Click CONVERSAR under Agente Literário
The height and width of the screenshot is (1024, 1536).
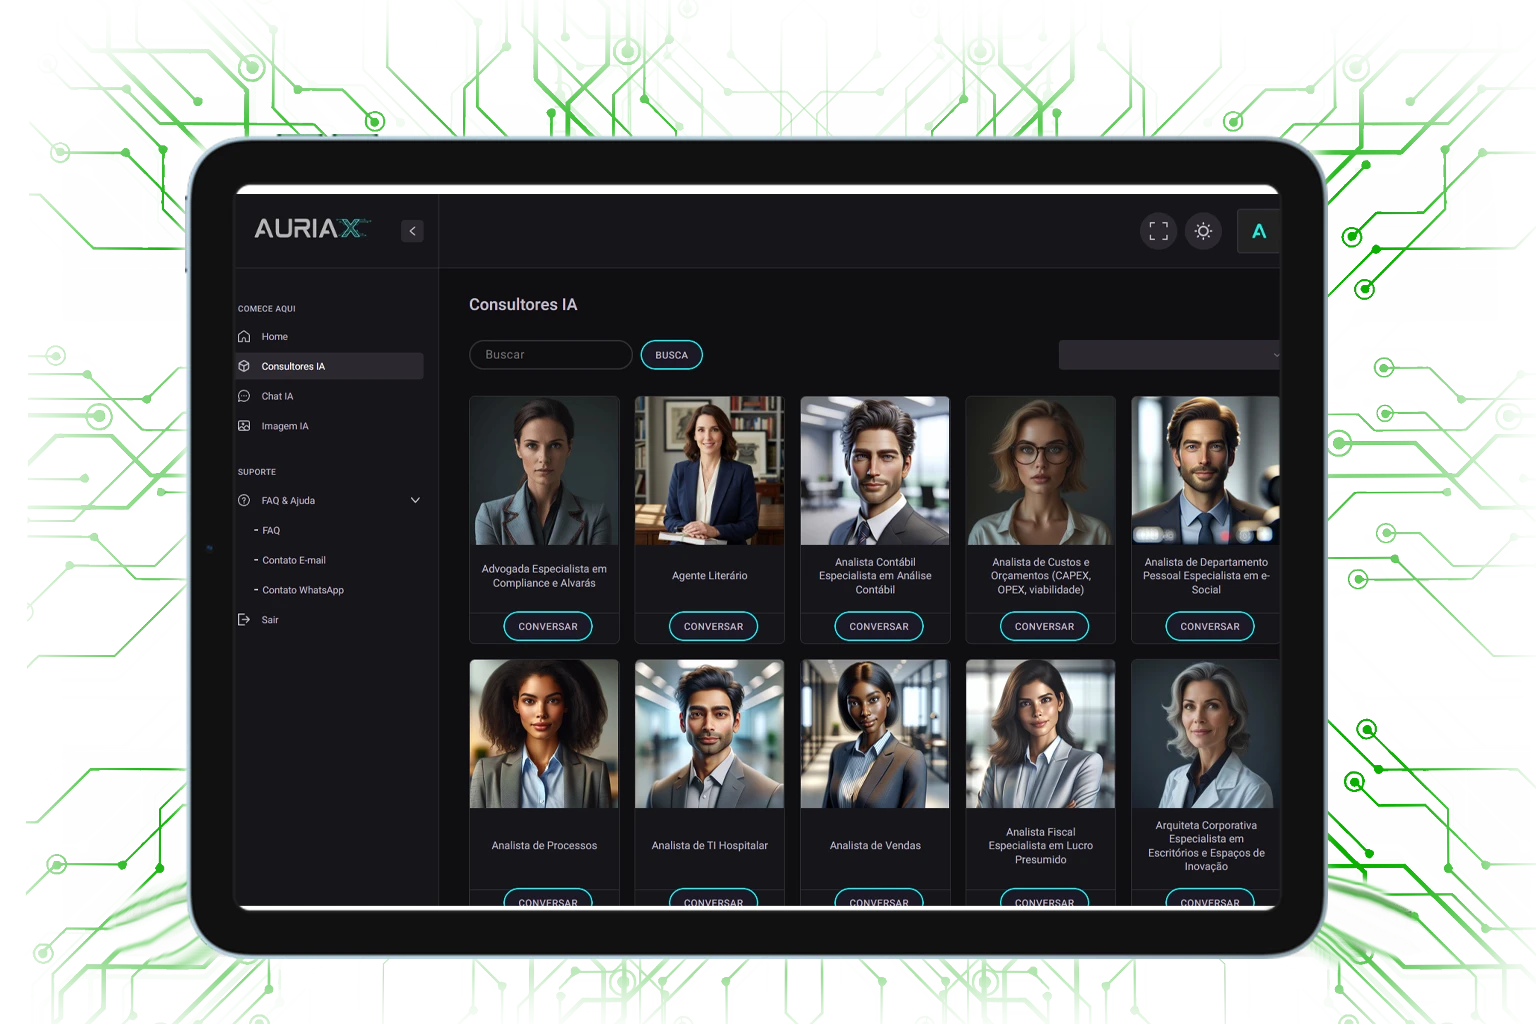[713, 627]
